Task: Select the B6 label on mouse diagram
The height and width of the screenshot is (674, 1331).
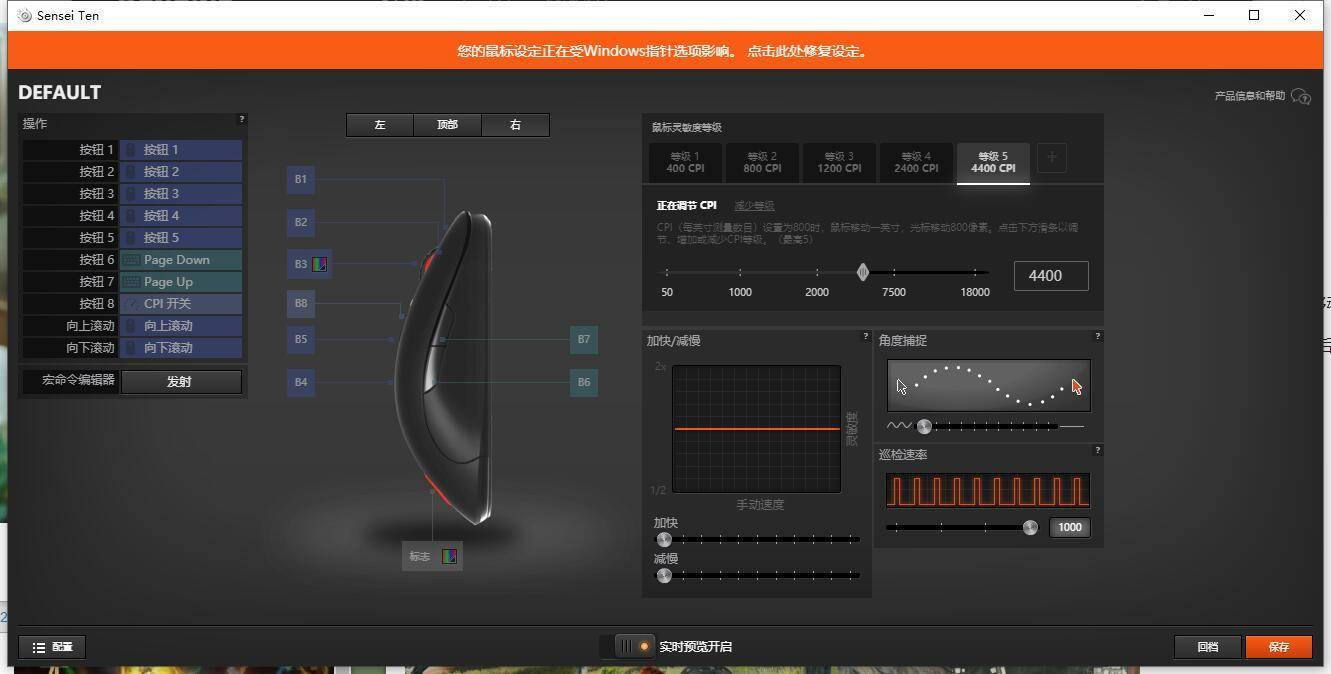Action: (x=584, y=382)
